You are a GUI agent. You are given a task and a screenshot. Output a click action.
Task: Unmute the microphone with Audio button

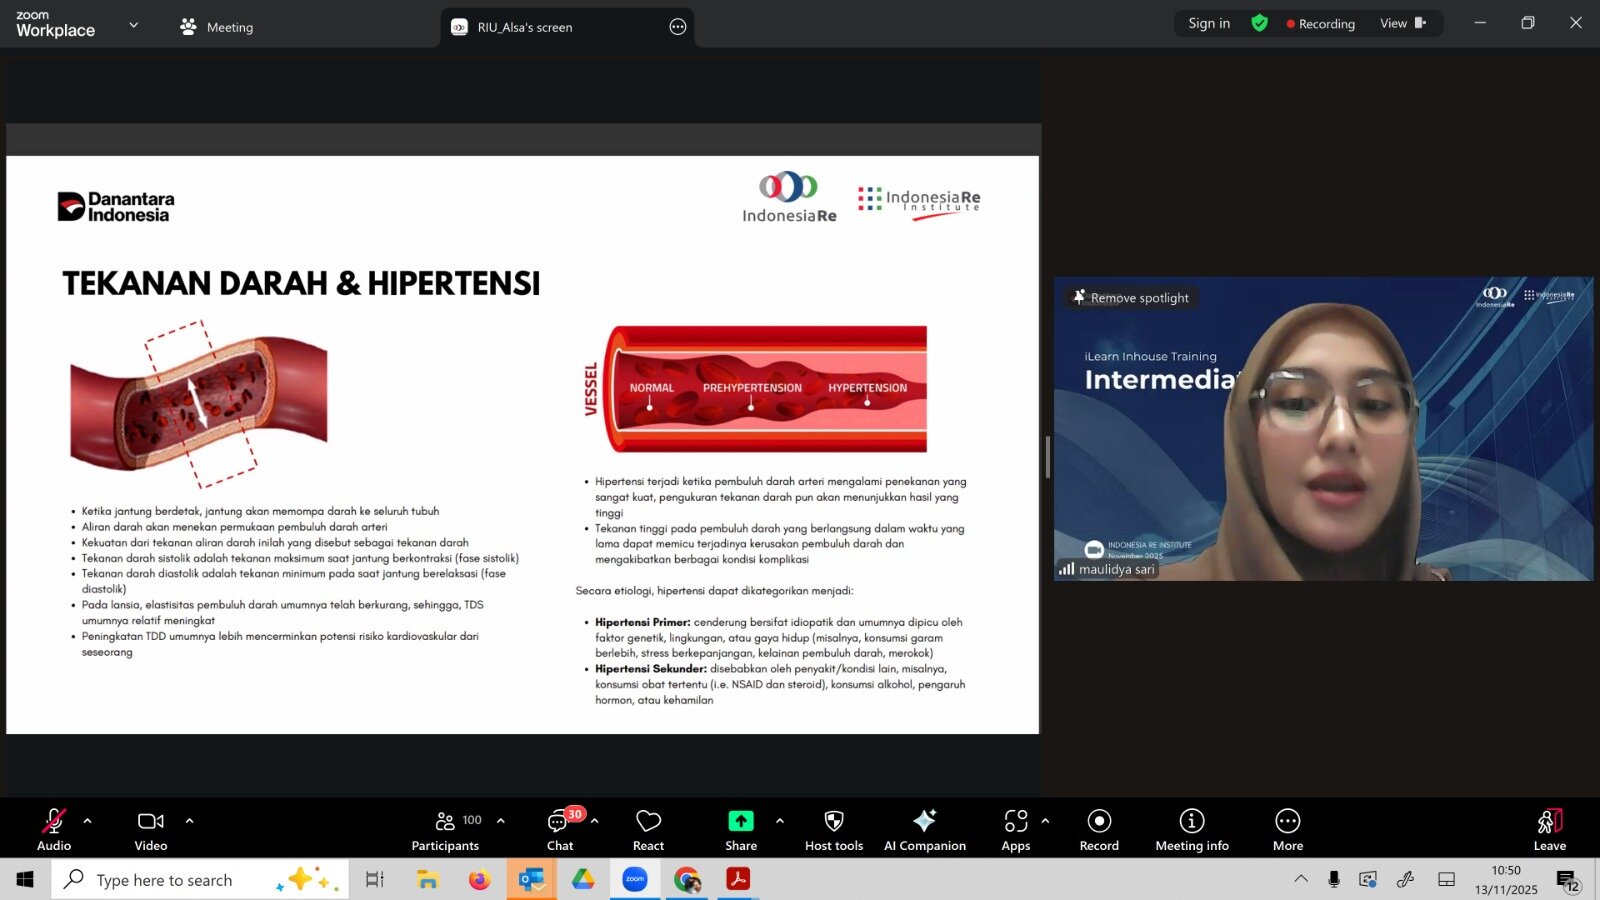click(54, 829)
